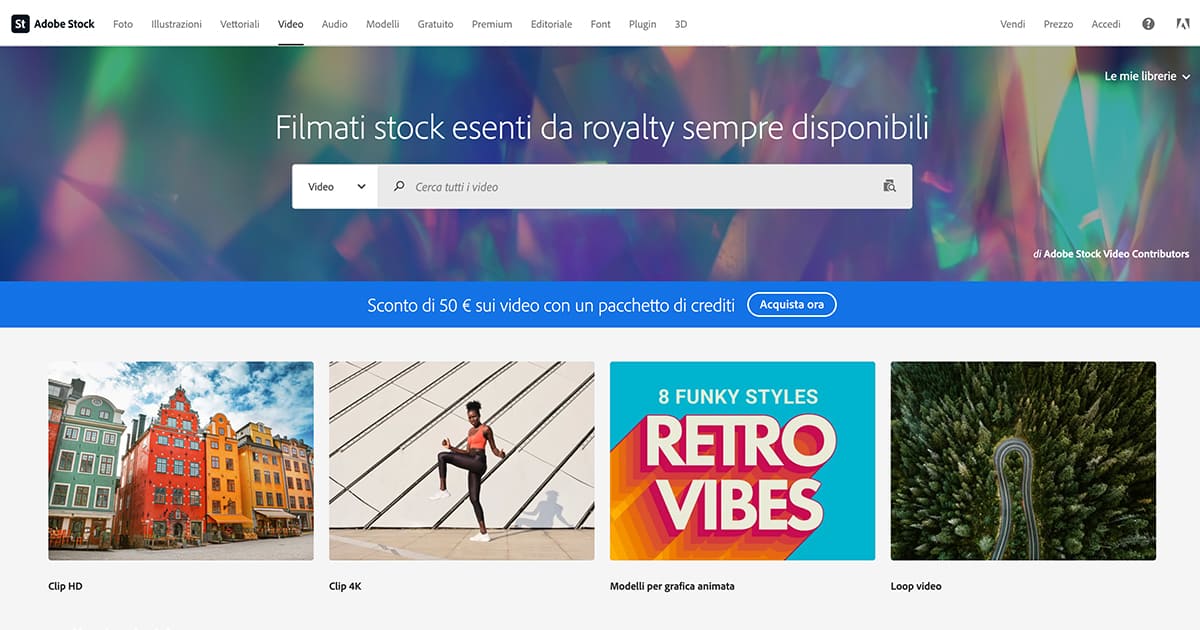Select the Audio menu item

(x=335, y=24)
